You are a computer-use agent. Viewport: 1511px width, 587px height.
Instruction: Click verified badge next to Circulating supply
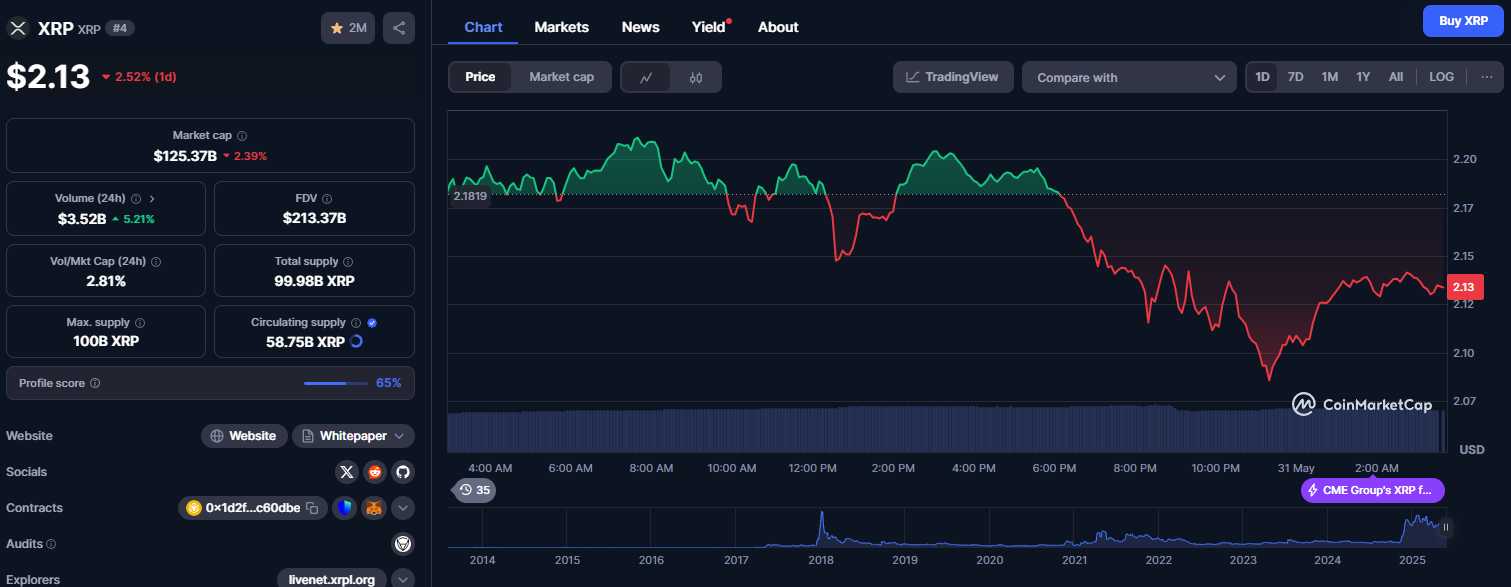pos(372,323)
